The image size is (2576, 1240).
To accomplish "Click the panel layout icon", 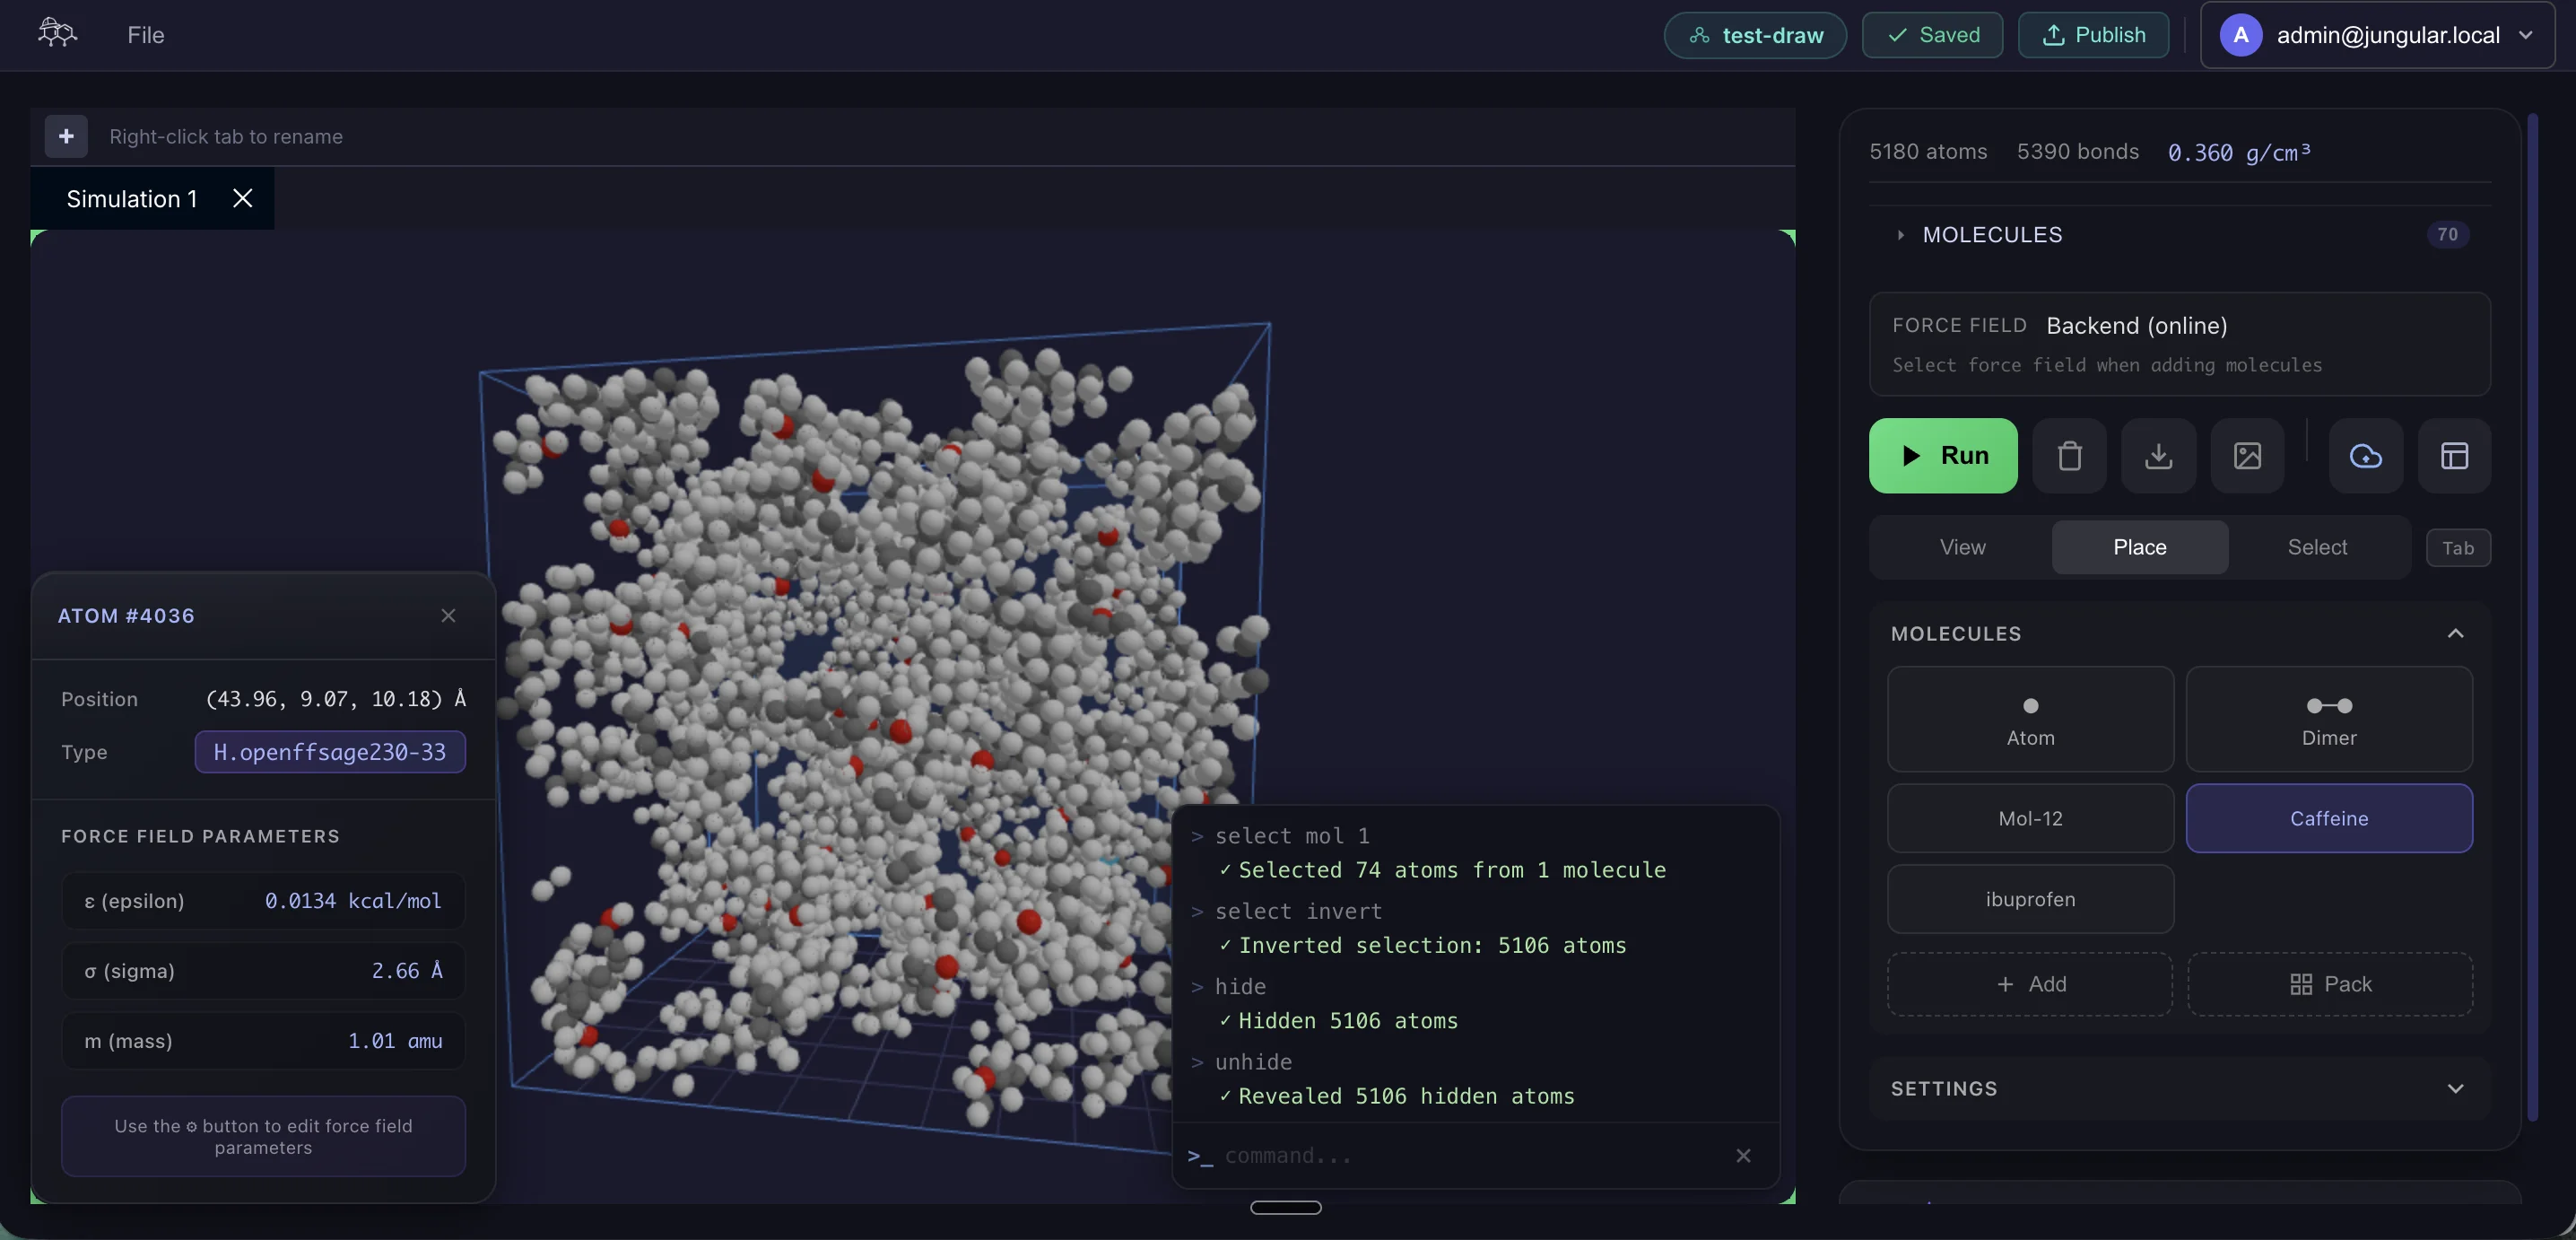I will point(2455,456).
